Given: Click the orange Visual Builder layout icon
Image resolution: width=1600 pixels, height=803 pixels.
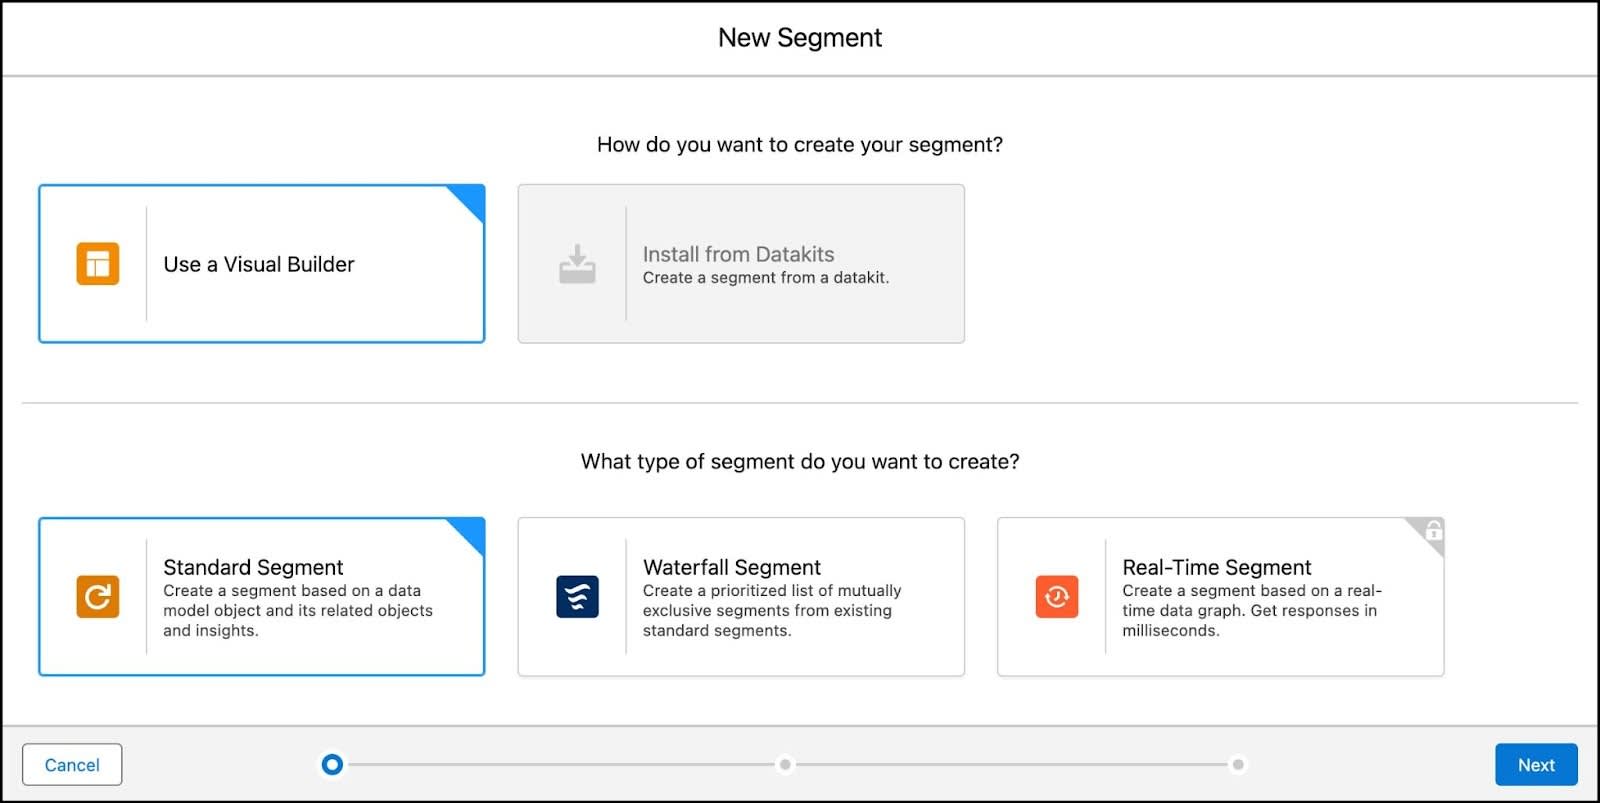Looking at the screenshot, I should [98, 264].
